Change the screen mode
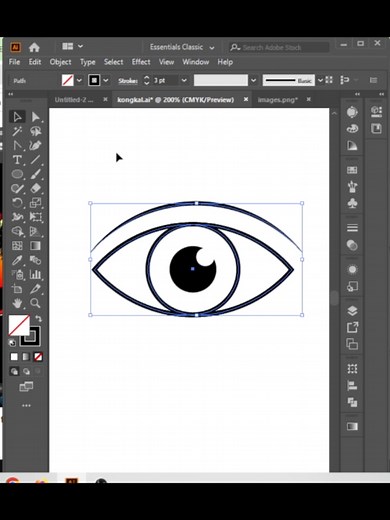The width and height of the screenshot is (390, 520). coord(26,387)
